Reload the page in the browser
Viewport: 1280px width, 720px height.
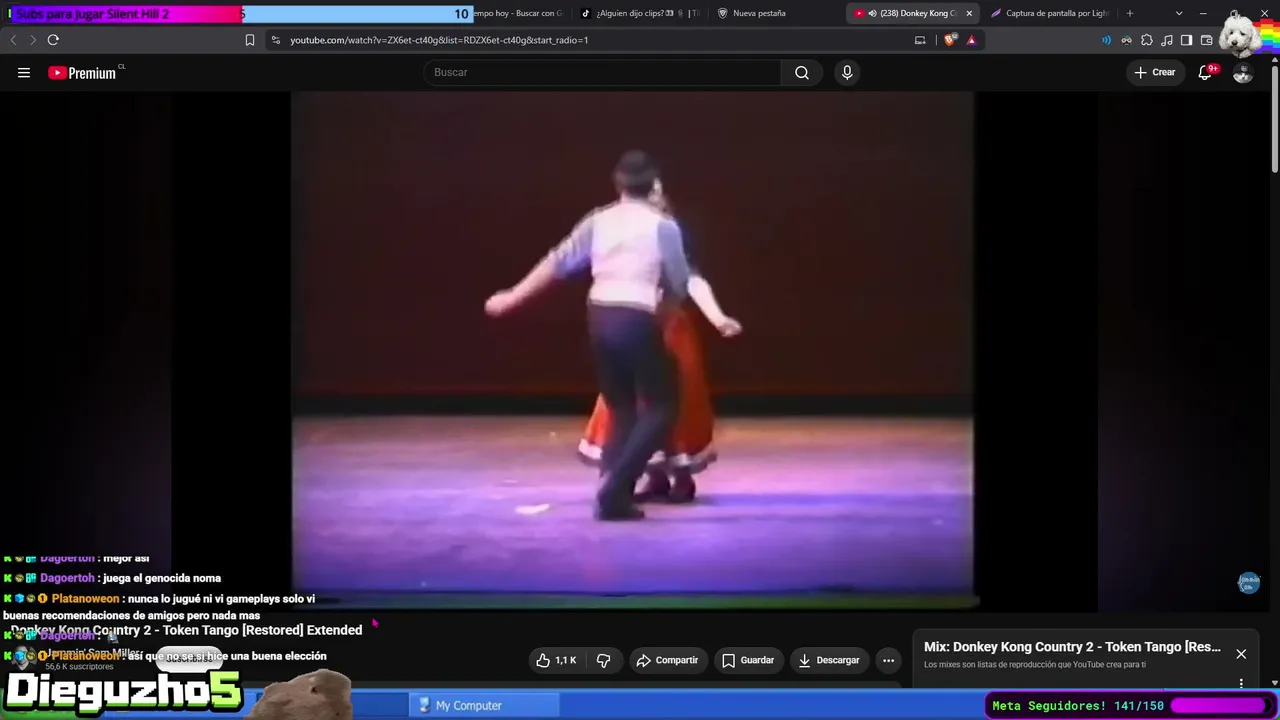pyautogui.click(x=53, y=40)
